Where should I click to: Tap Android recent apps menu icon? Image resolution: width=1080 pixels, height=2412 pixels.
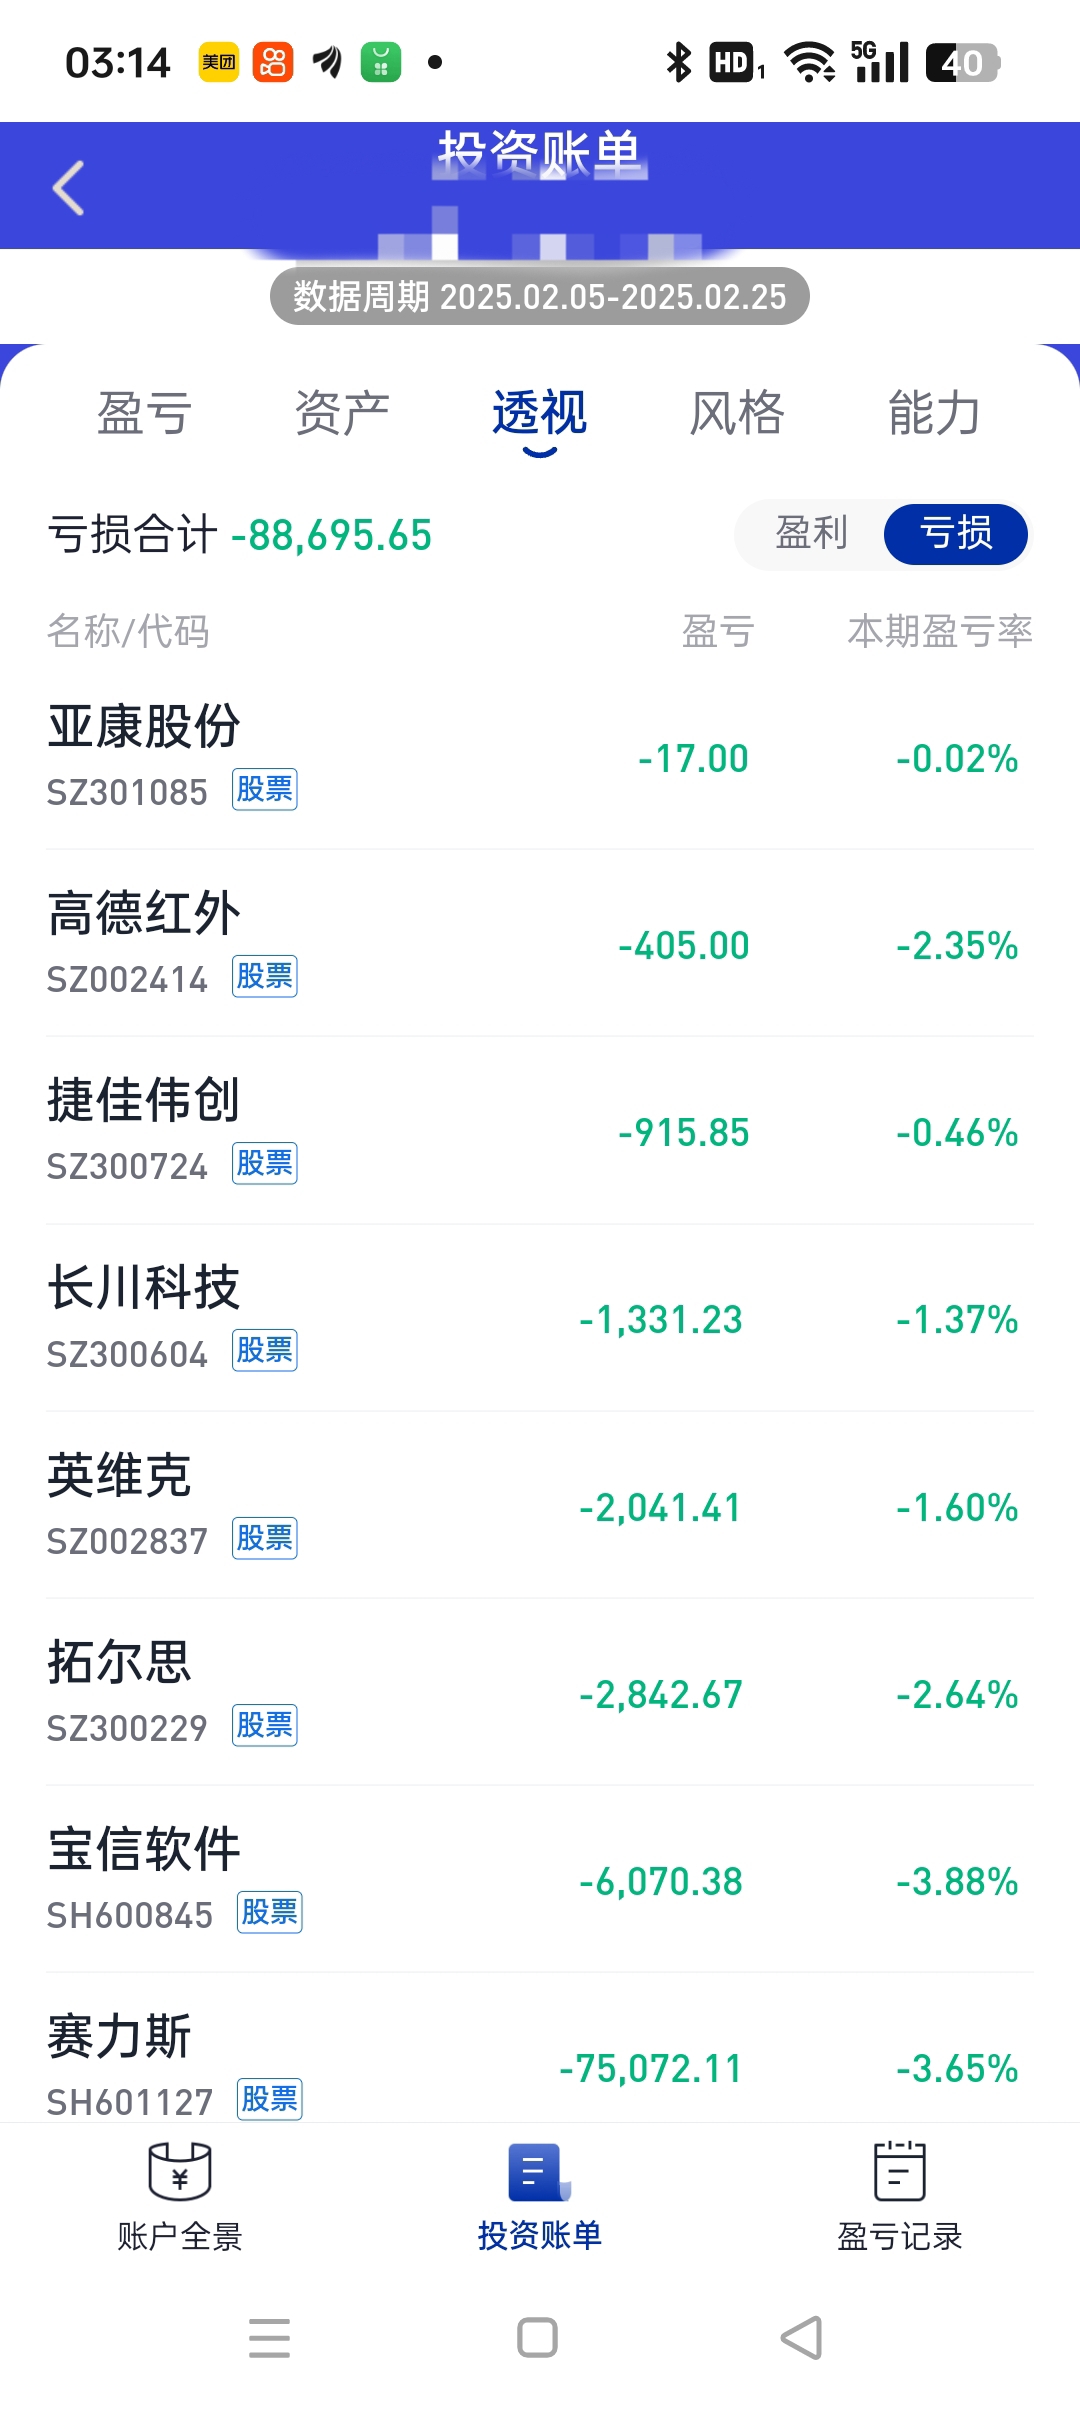tap(270, 2338)
